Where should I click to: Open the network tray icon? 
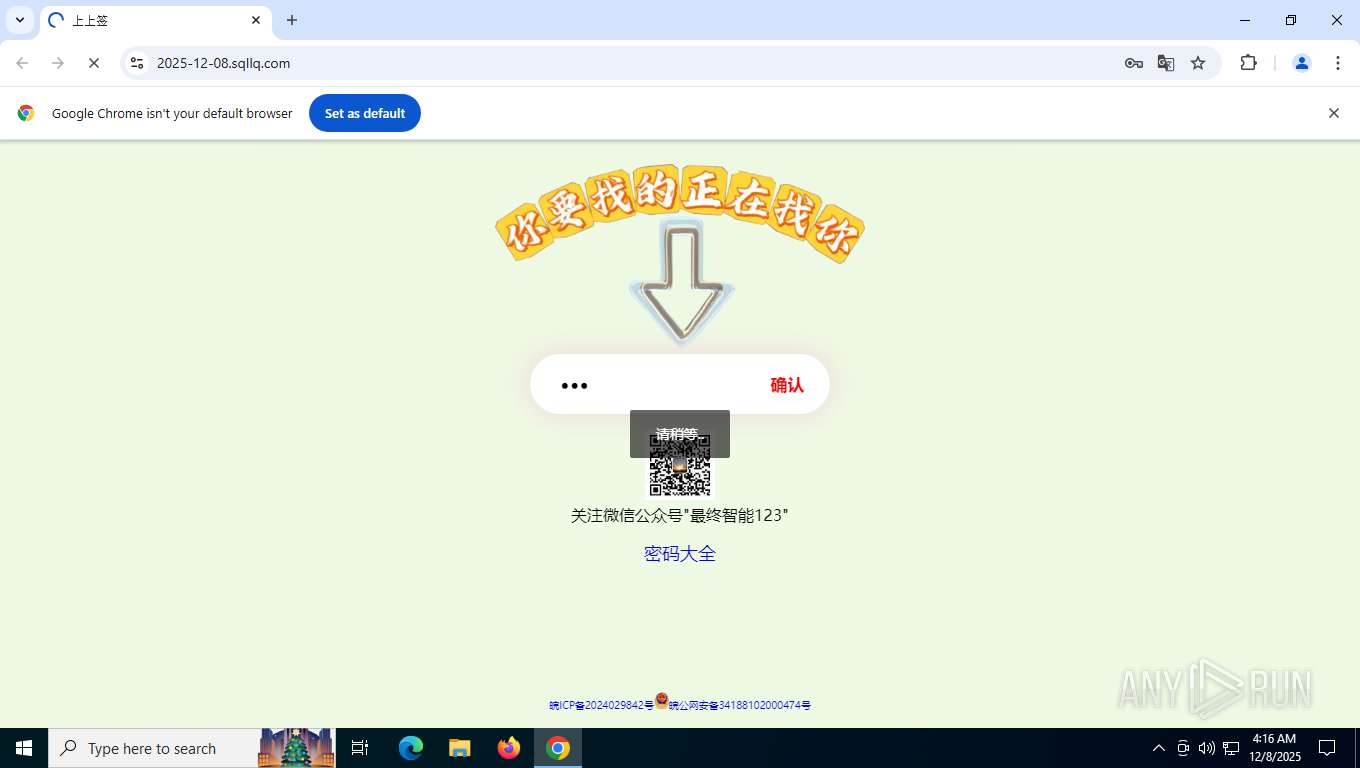point(1231,748)
